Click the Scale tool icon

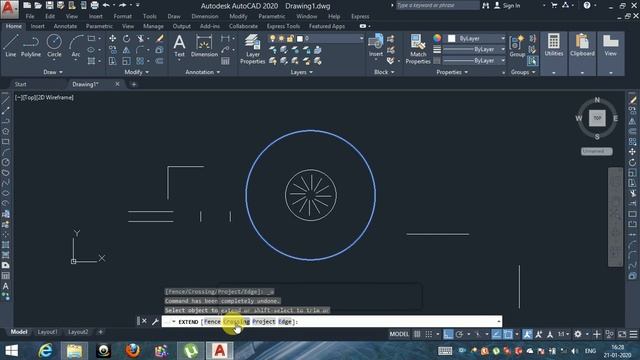click(x=127, y=61)
